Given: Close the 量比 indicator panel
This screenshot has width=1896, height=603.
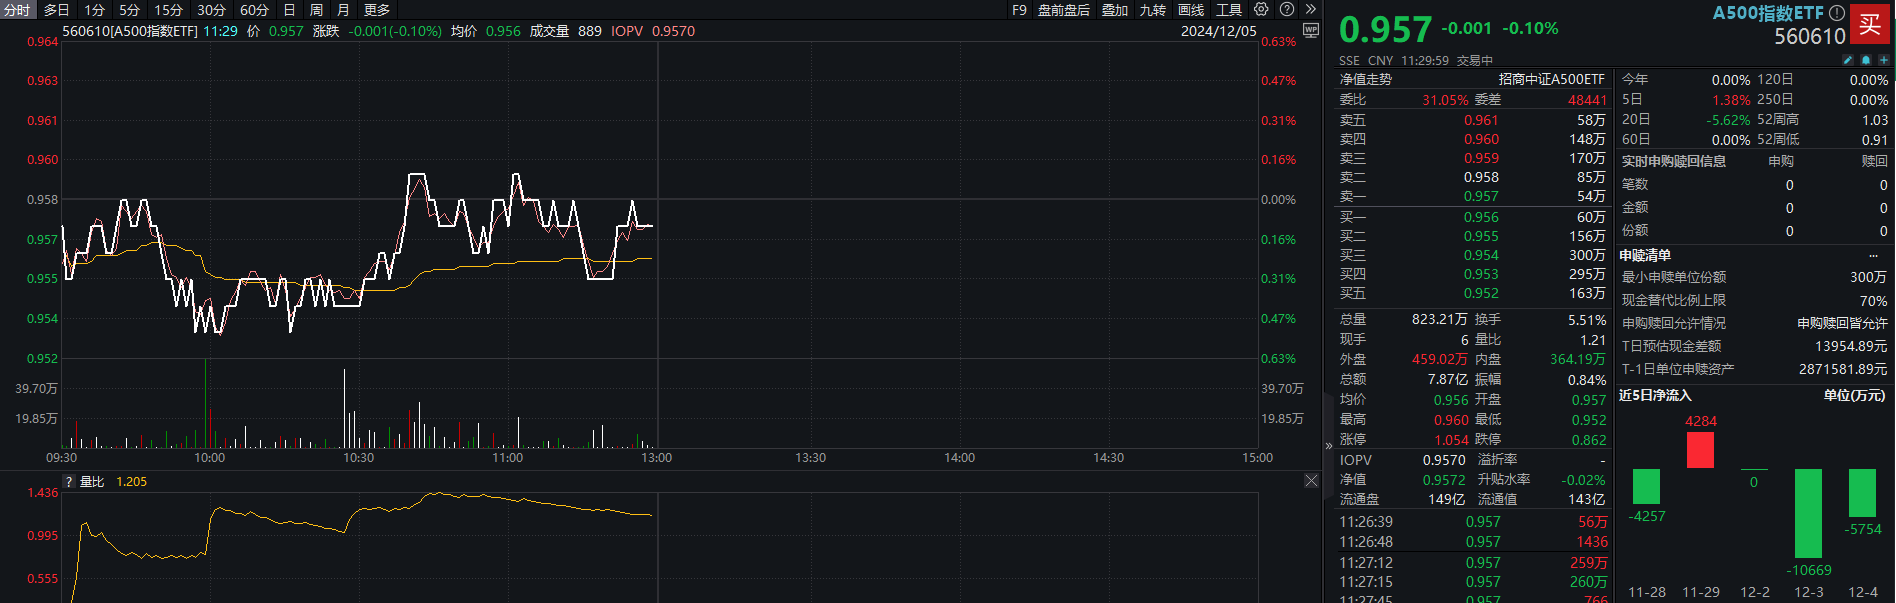Looking at the screenshot, I should (1311, 481).
